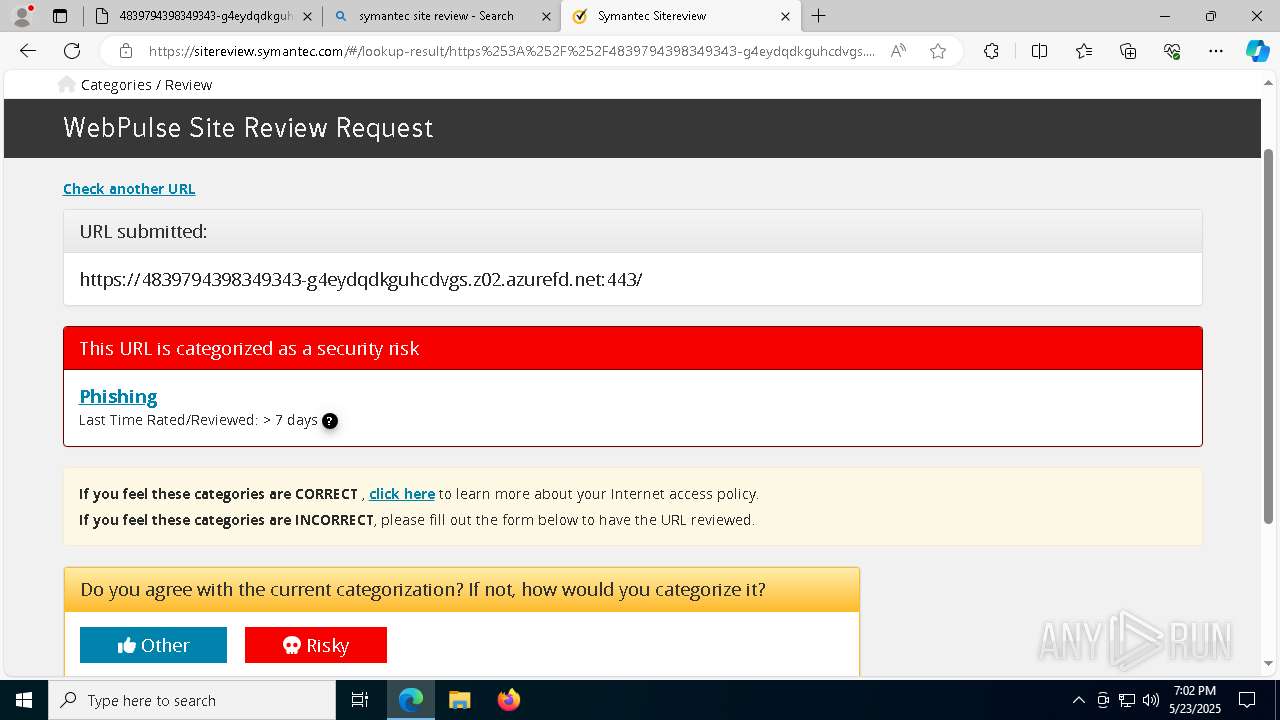Open File Explorer from taskbar
Screen dimensions: 1280x720
[459, 700]
